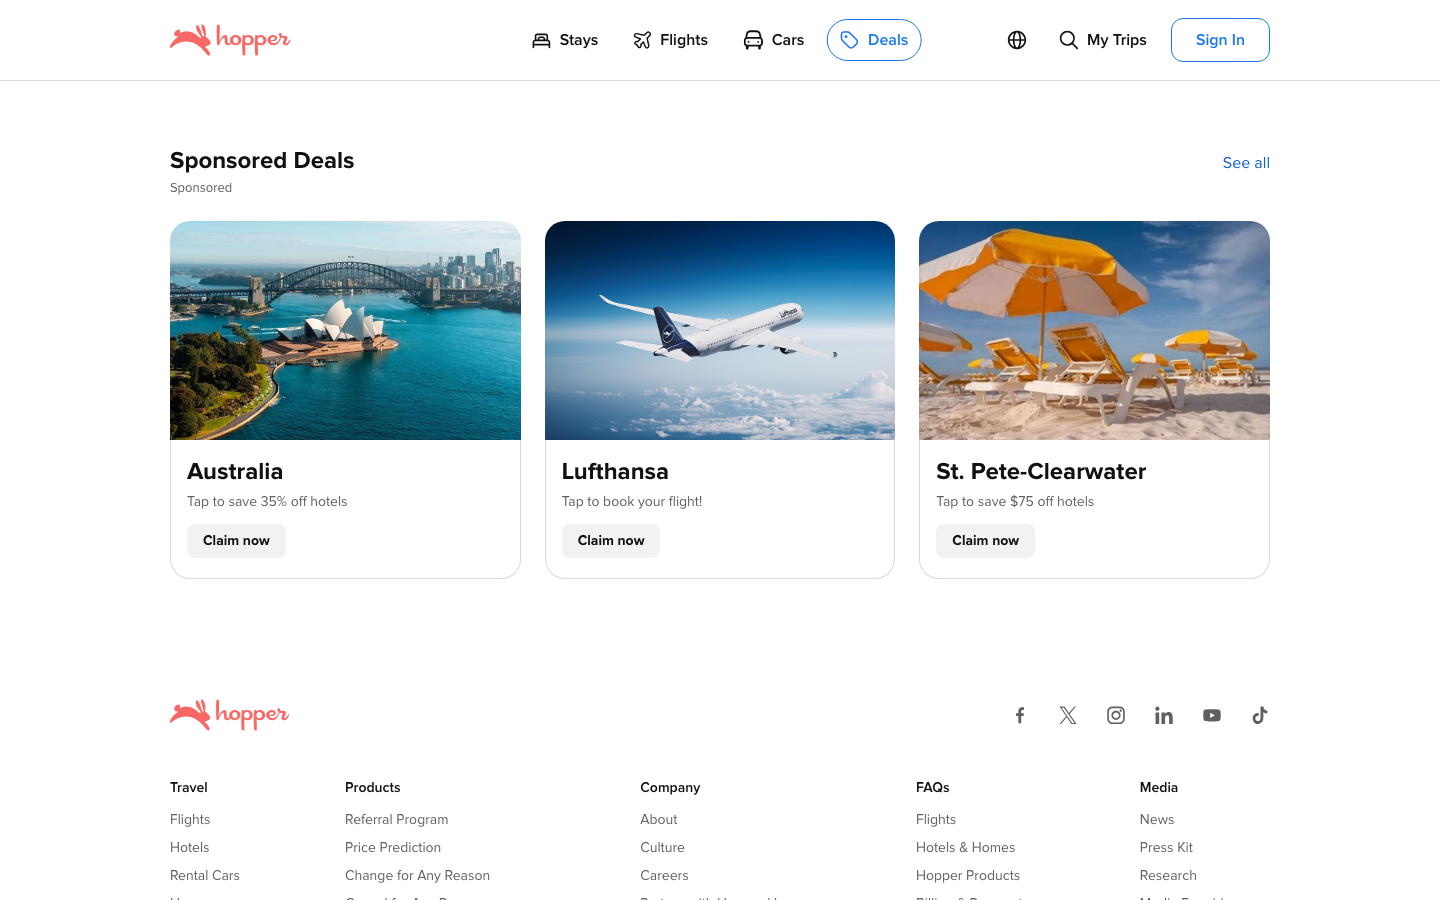Open the Stays tab

565,40
